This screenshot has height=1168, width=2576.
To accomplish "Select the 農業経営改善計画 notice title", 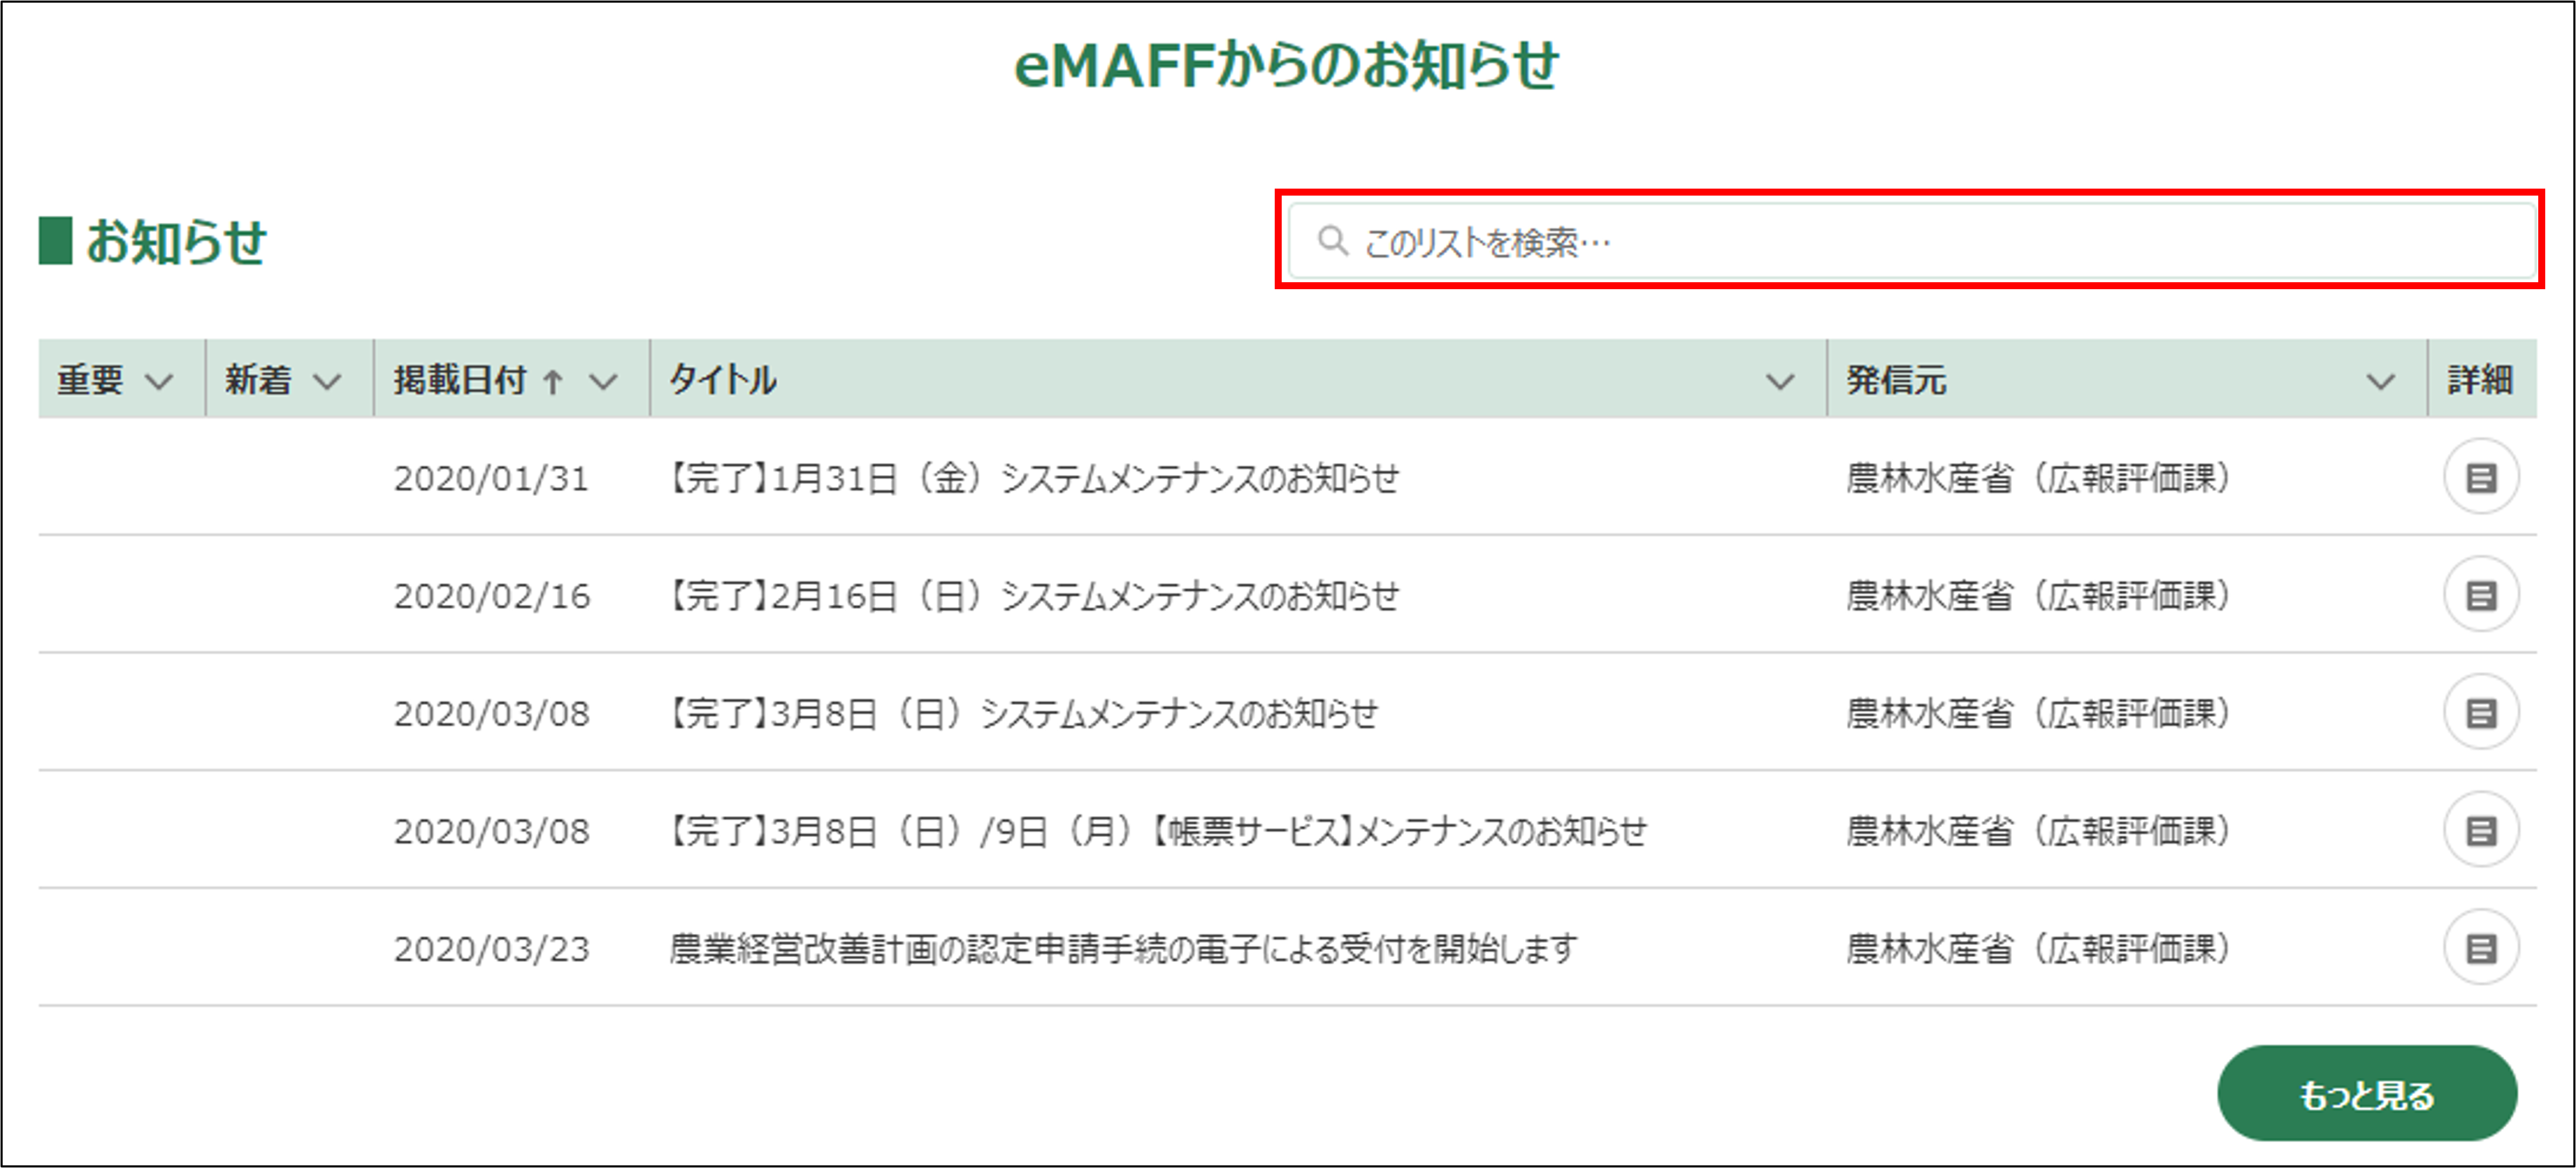I will point(1122,948).
